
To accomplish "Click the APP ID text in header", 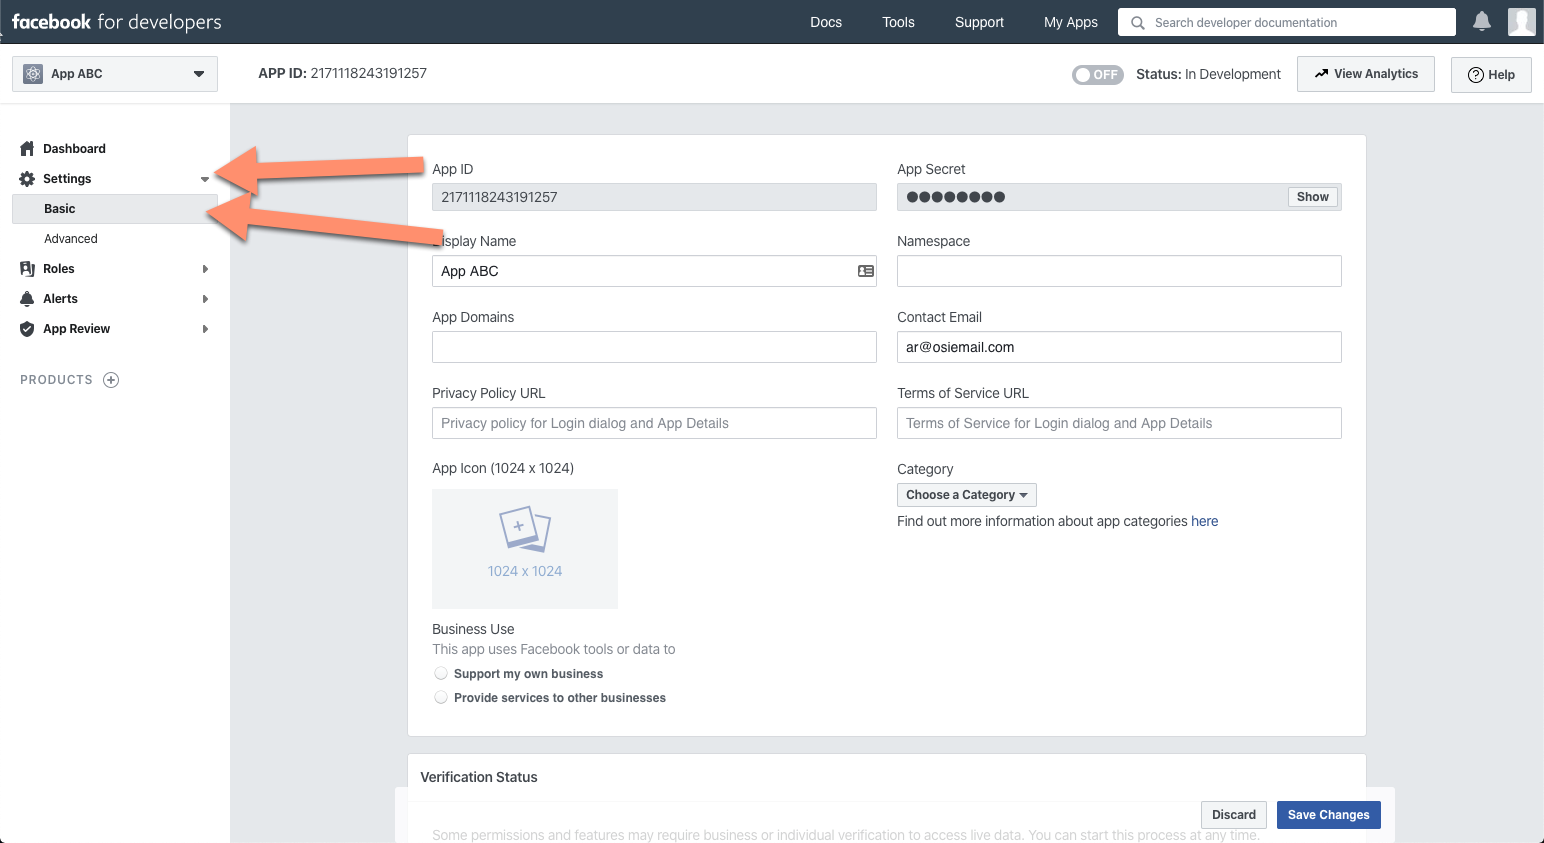I will pos(342,73).
